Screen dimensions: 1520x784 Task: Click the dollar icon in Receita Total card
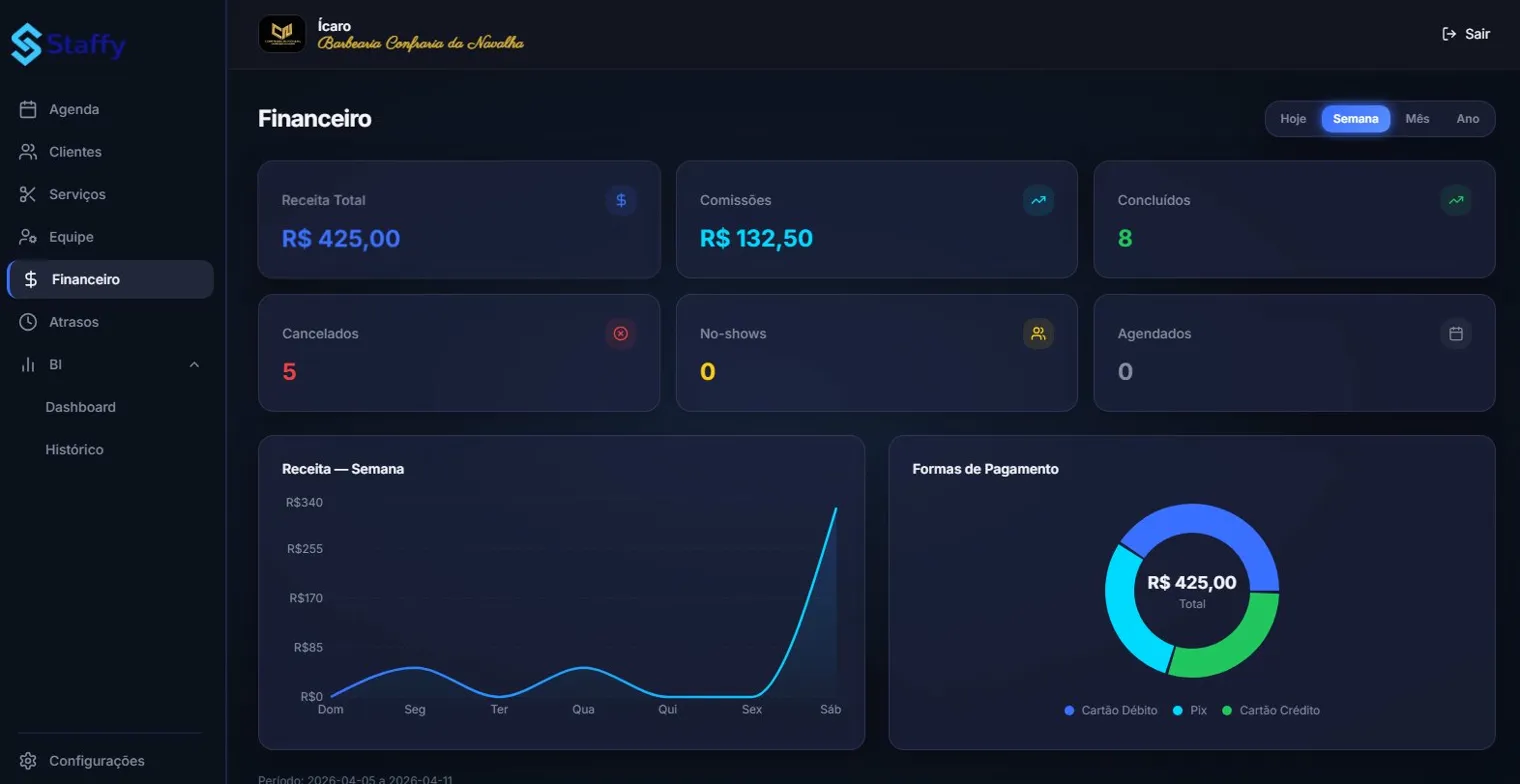point(621,200)
